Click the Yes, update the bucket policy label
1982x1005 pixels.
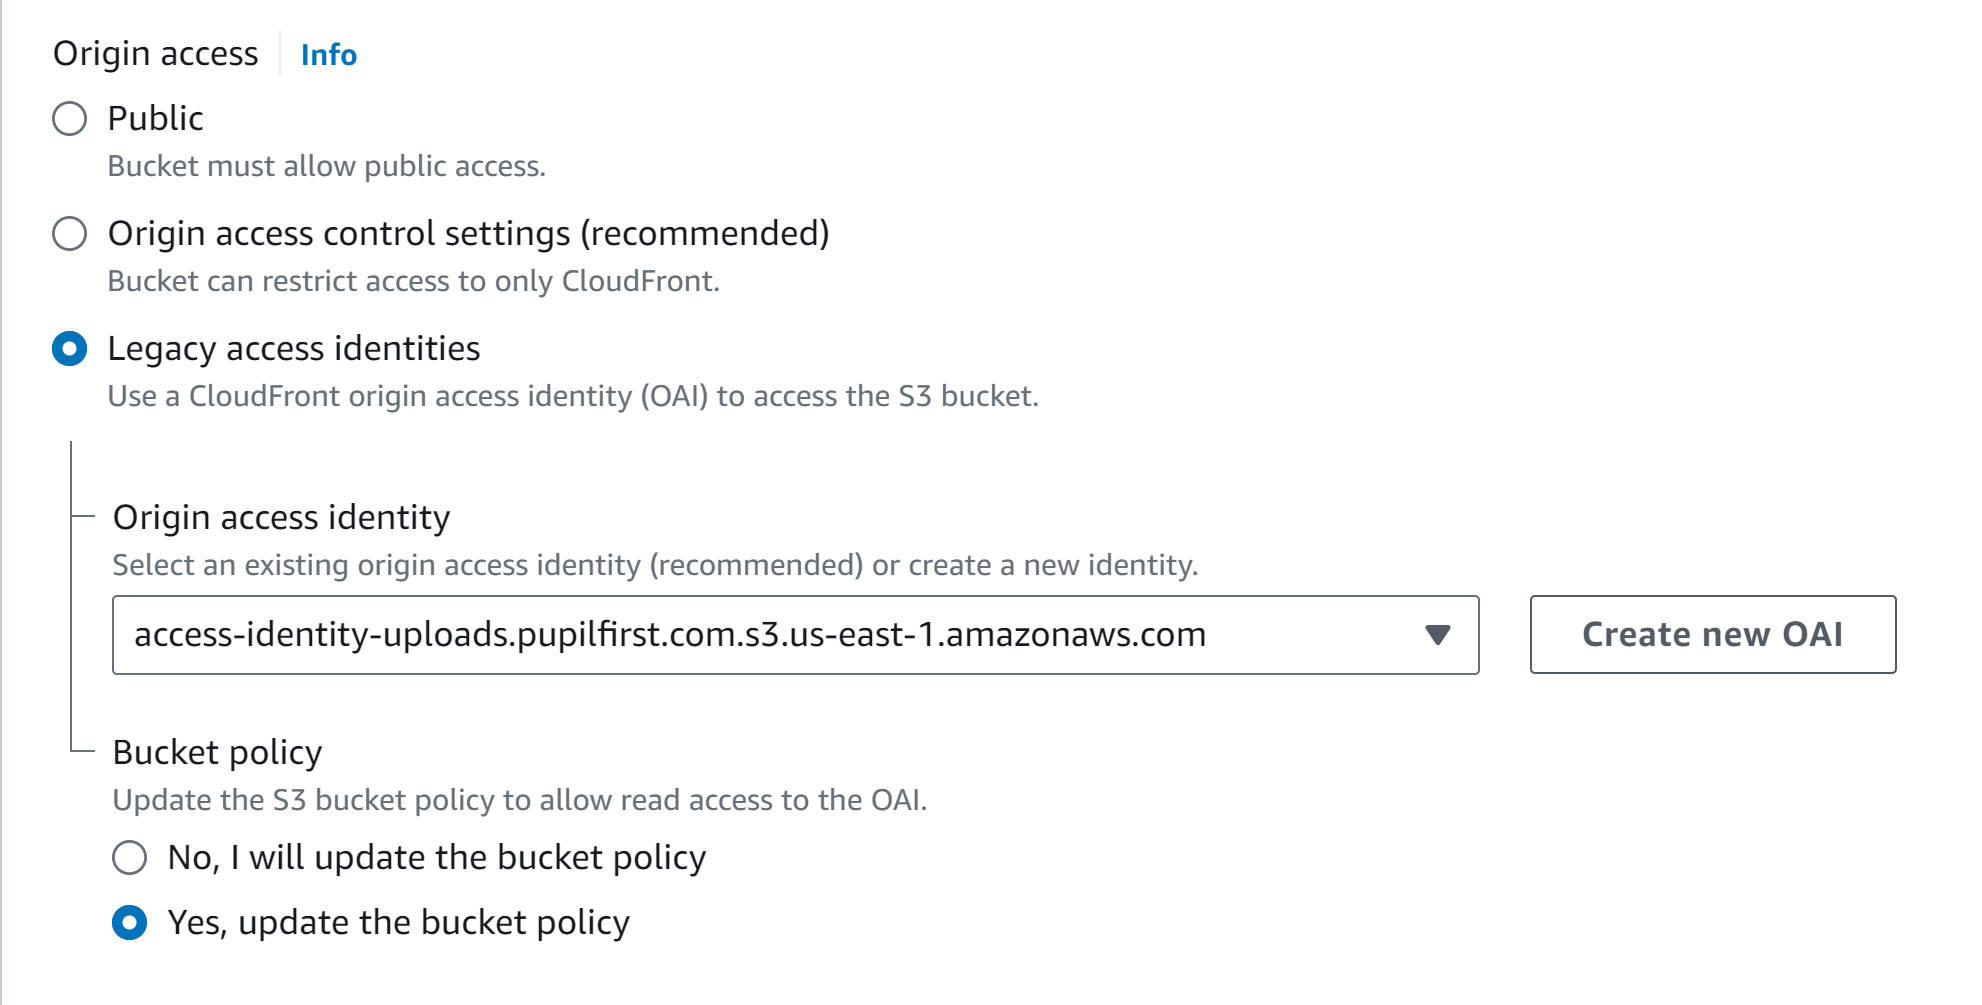398,922
